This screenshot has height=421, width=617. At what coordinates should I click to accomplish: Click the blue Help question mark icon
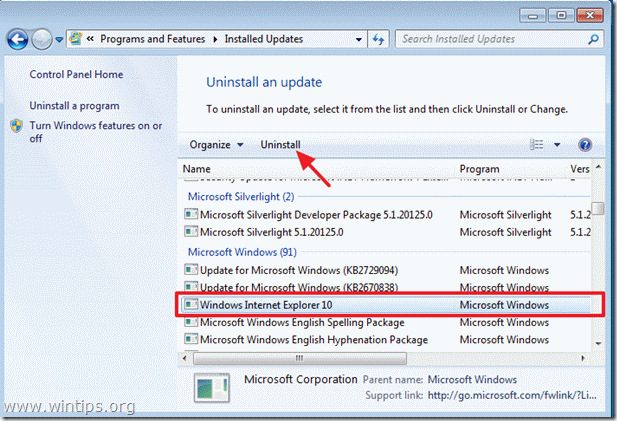pos(585,145)
